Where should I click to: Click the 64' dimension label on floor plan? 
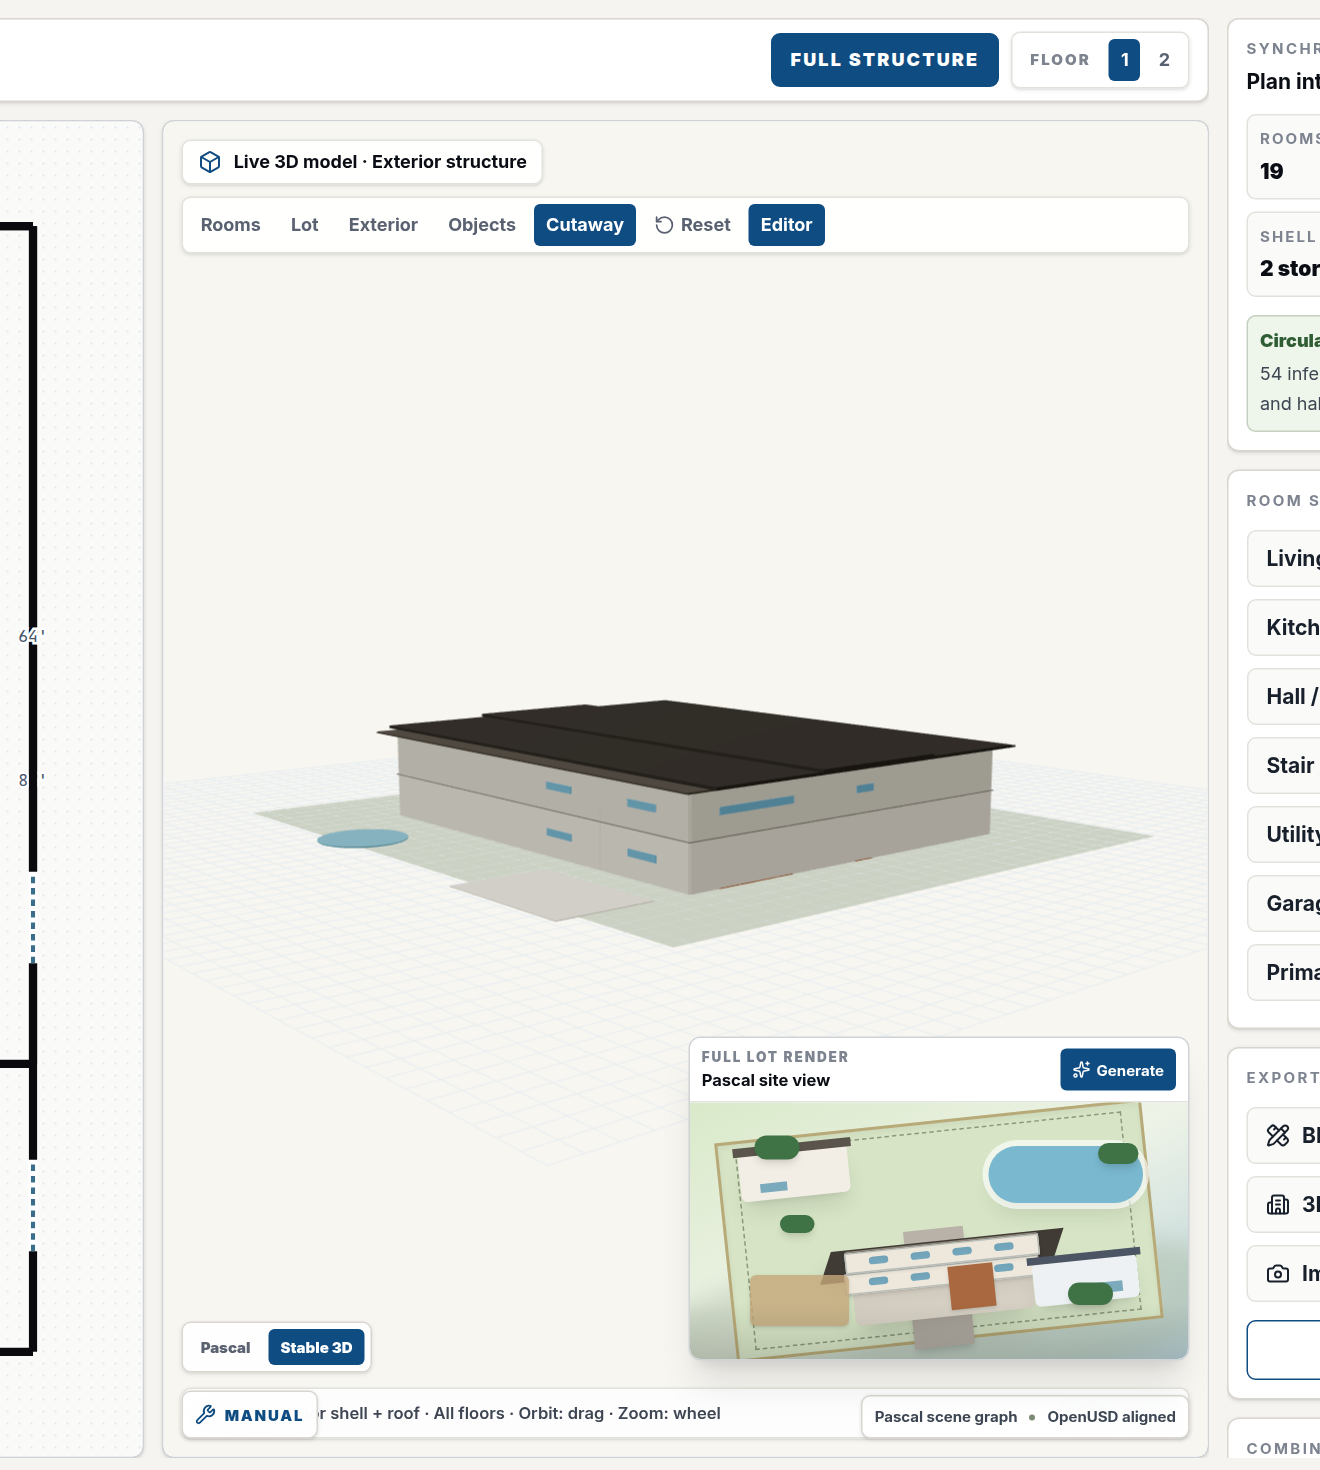tap(30, 636)
